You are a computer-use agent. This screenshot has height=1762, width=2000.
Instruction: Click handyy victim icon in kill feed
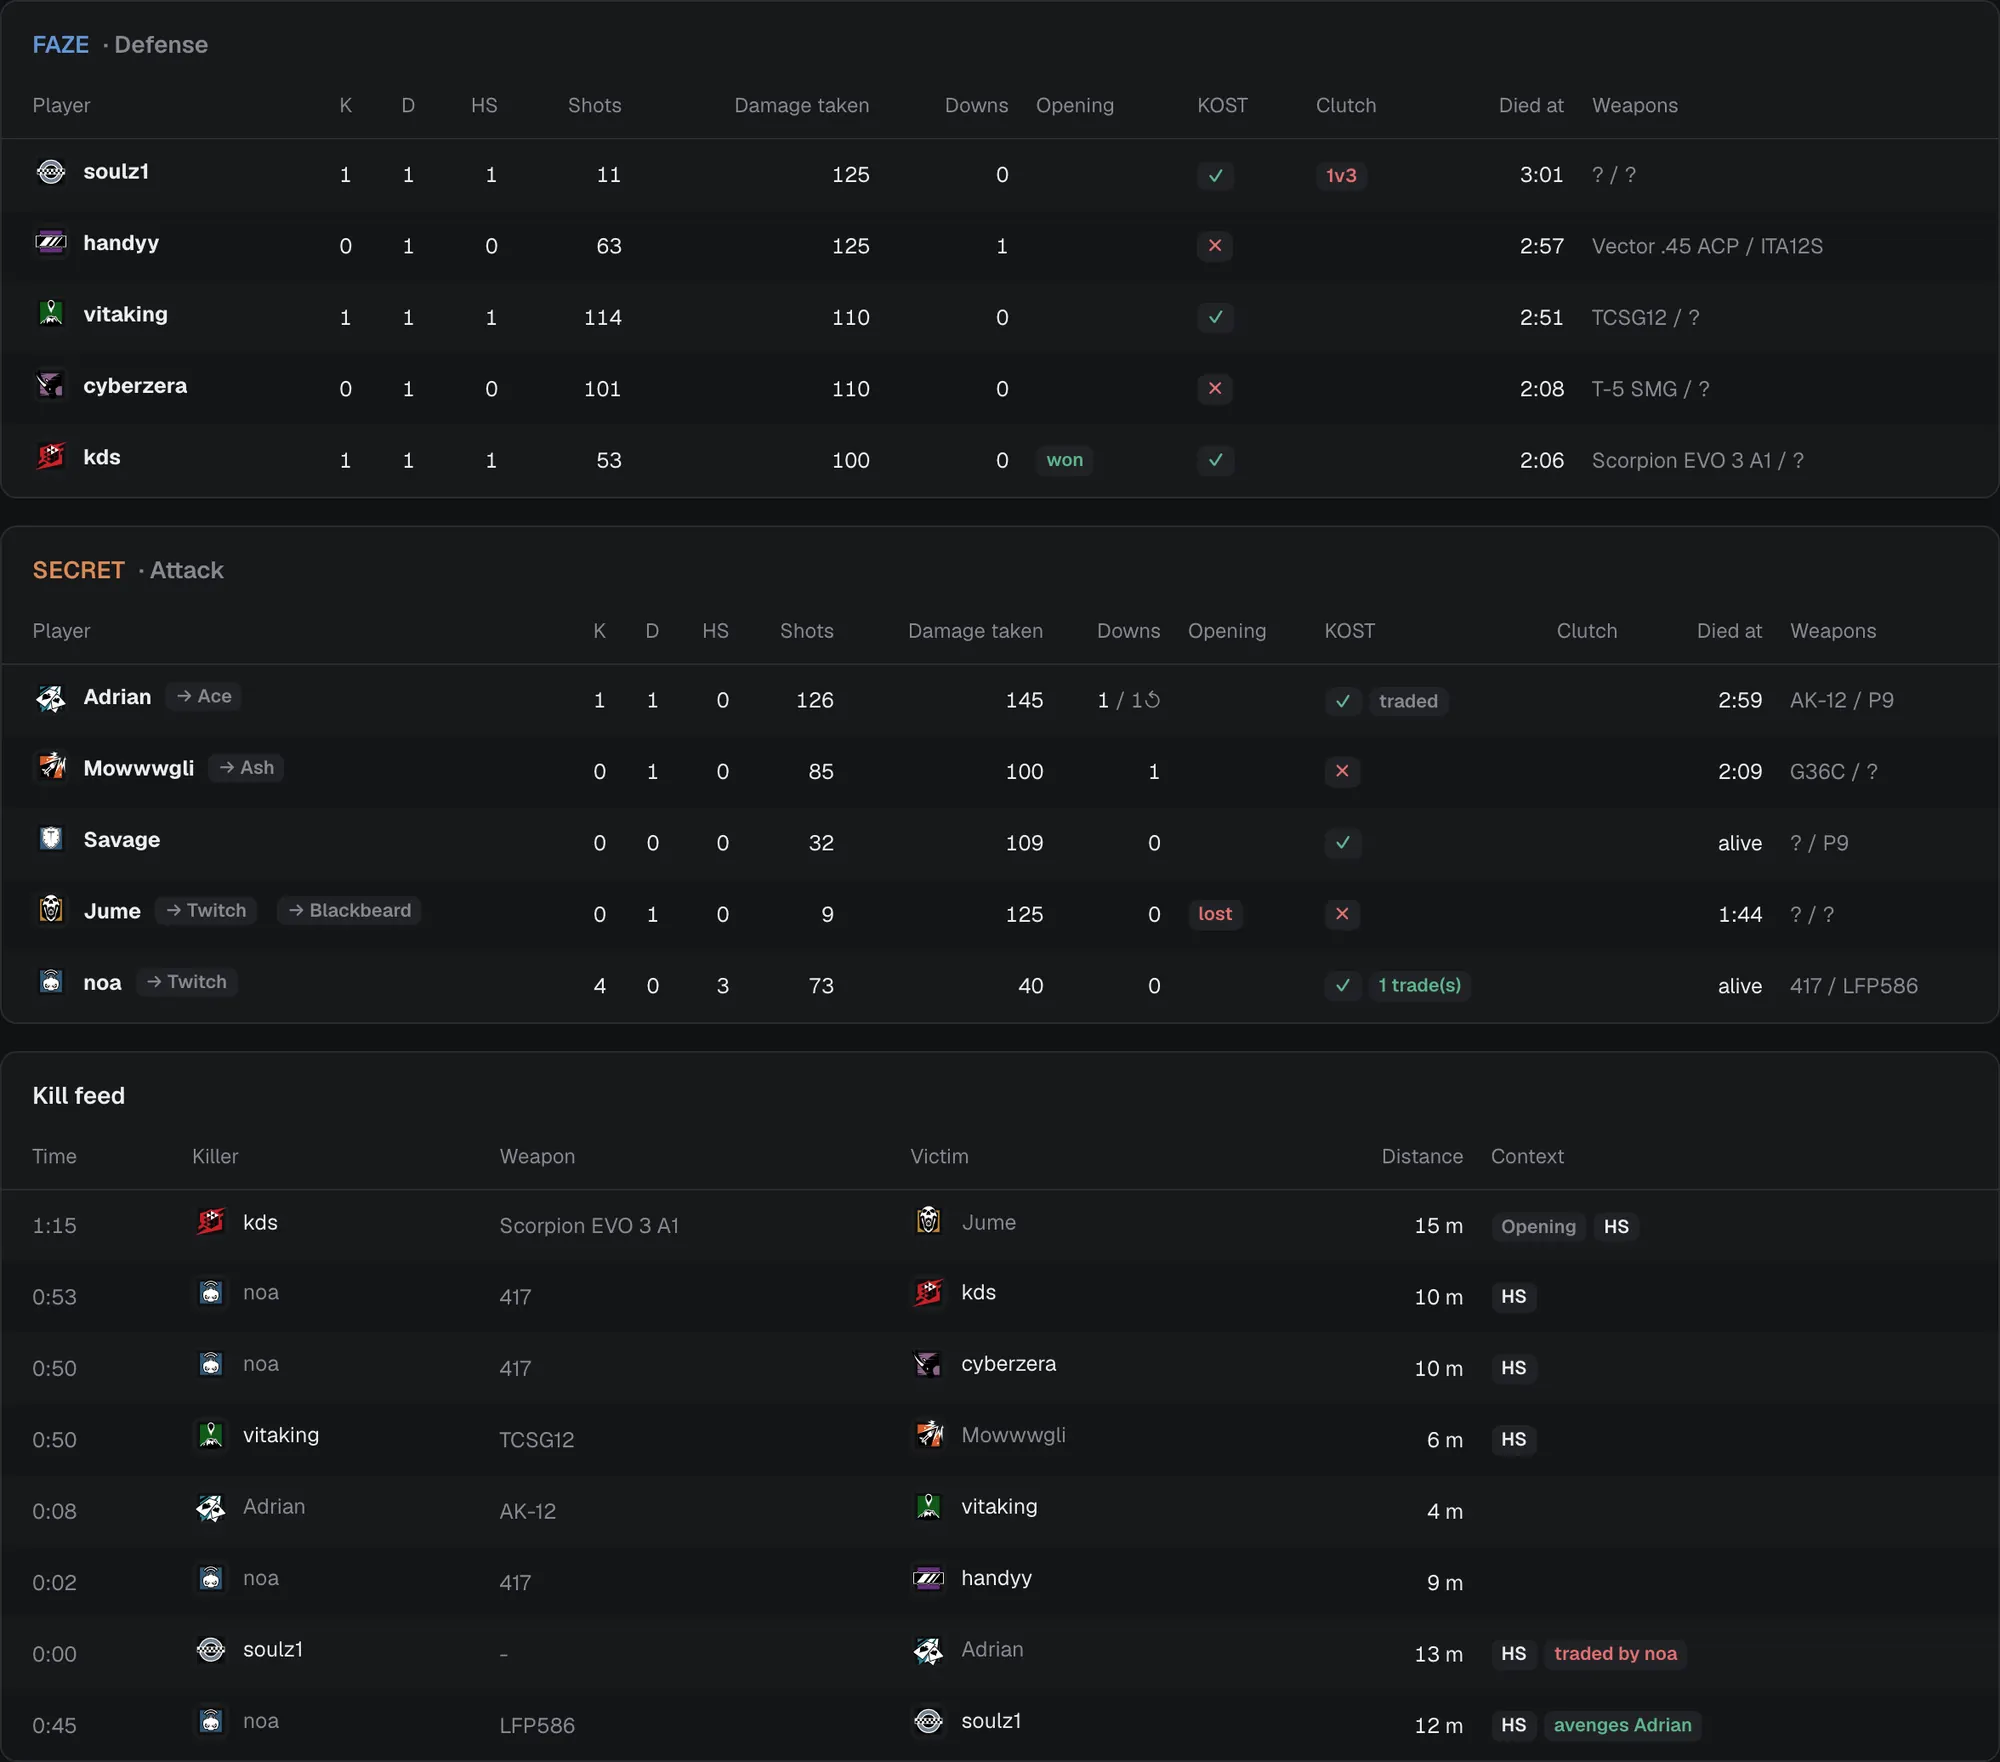pos(929,1578)
